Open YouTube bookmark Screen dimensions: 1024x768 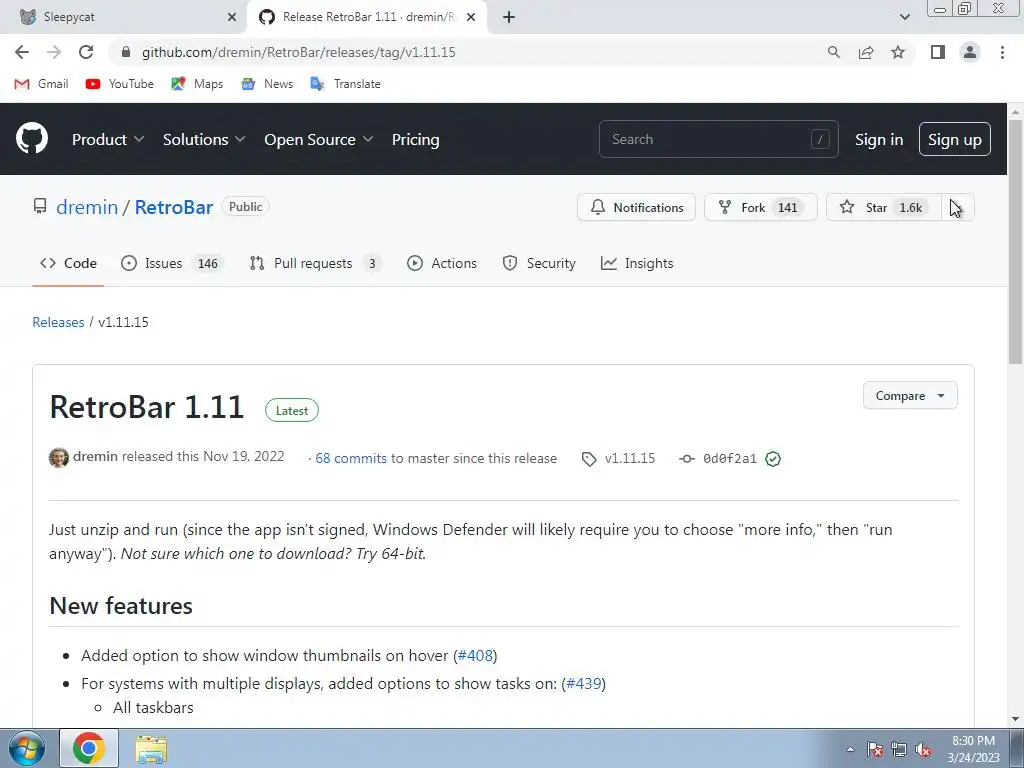pos(120,84)
